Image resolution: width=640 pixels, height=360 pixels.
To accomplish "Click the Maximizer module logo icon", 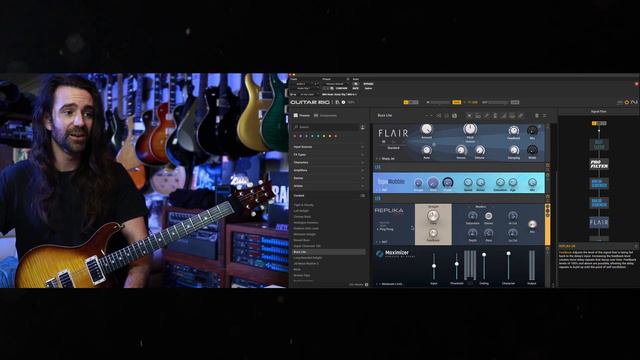I will point(380,254).
